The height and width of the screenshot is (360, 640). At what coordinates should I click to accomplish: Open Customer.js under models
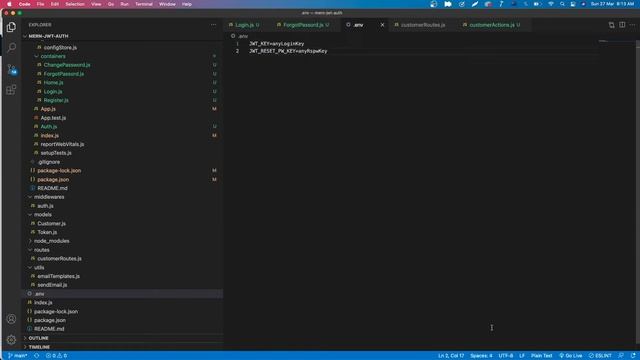coord(51,224)
